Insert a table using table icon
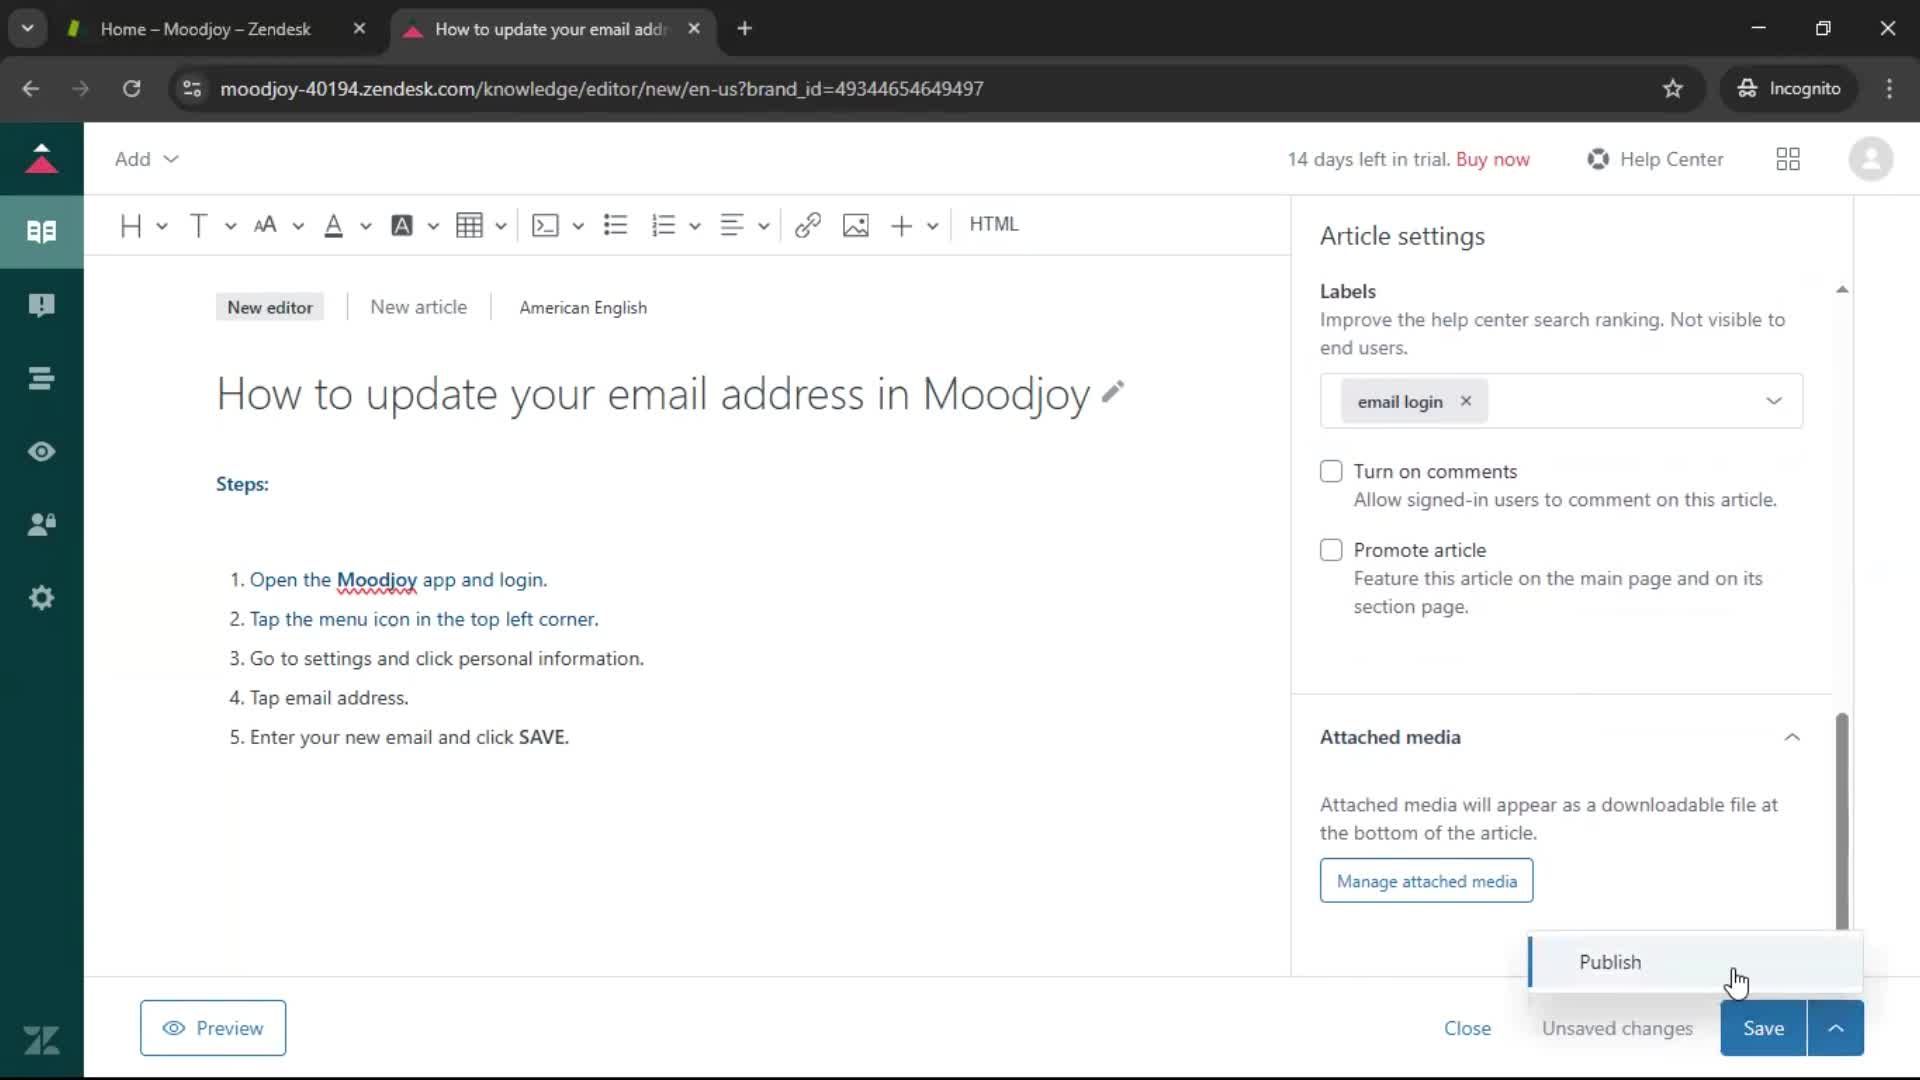The image size is (1920, 1080). (469, 225)
